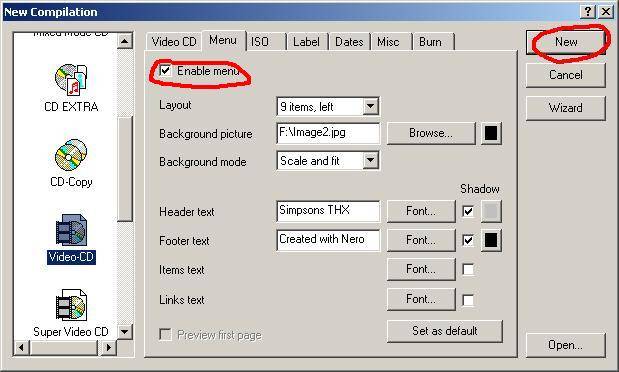619x372 pixels.
Task: Click the list scroll down arrow
Action: [125, 331]
